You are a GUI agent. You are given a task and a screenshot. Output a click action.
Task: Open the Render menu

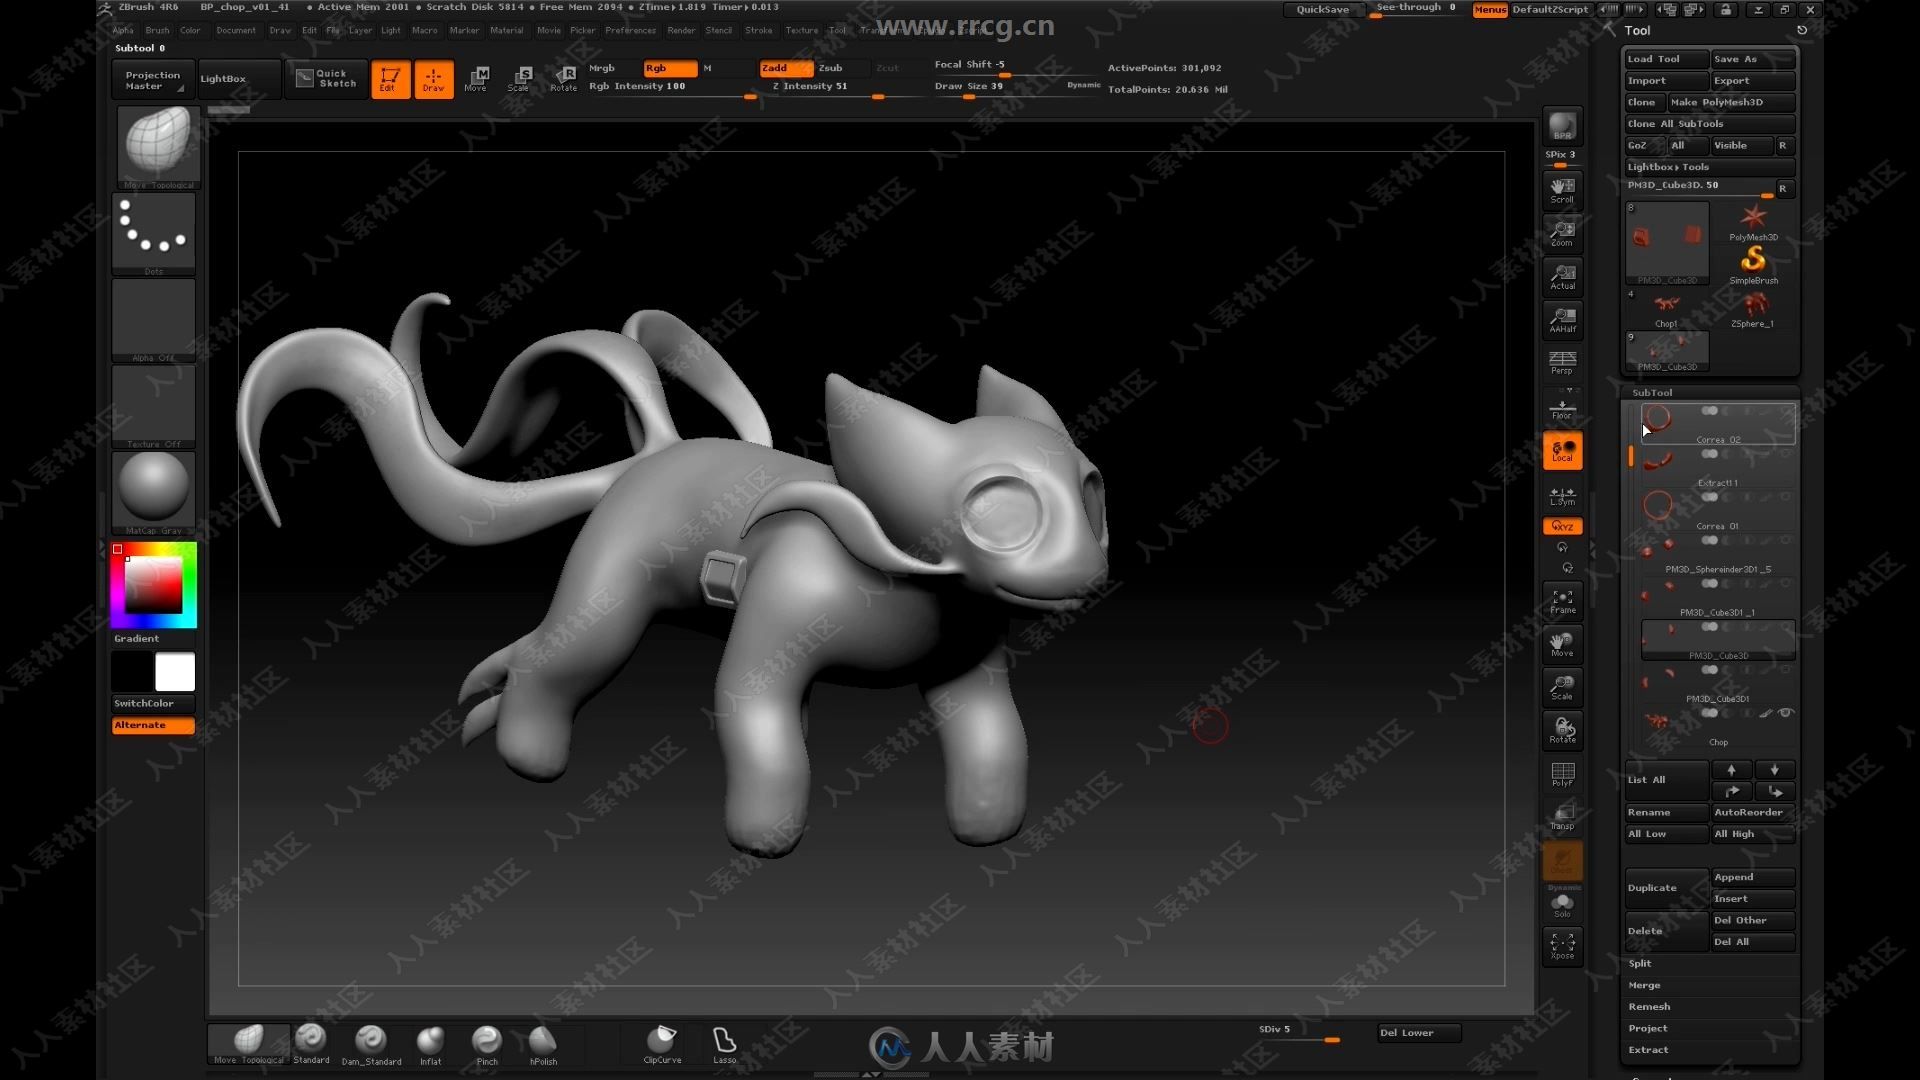click(x=681, y=30)
